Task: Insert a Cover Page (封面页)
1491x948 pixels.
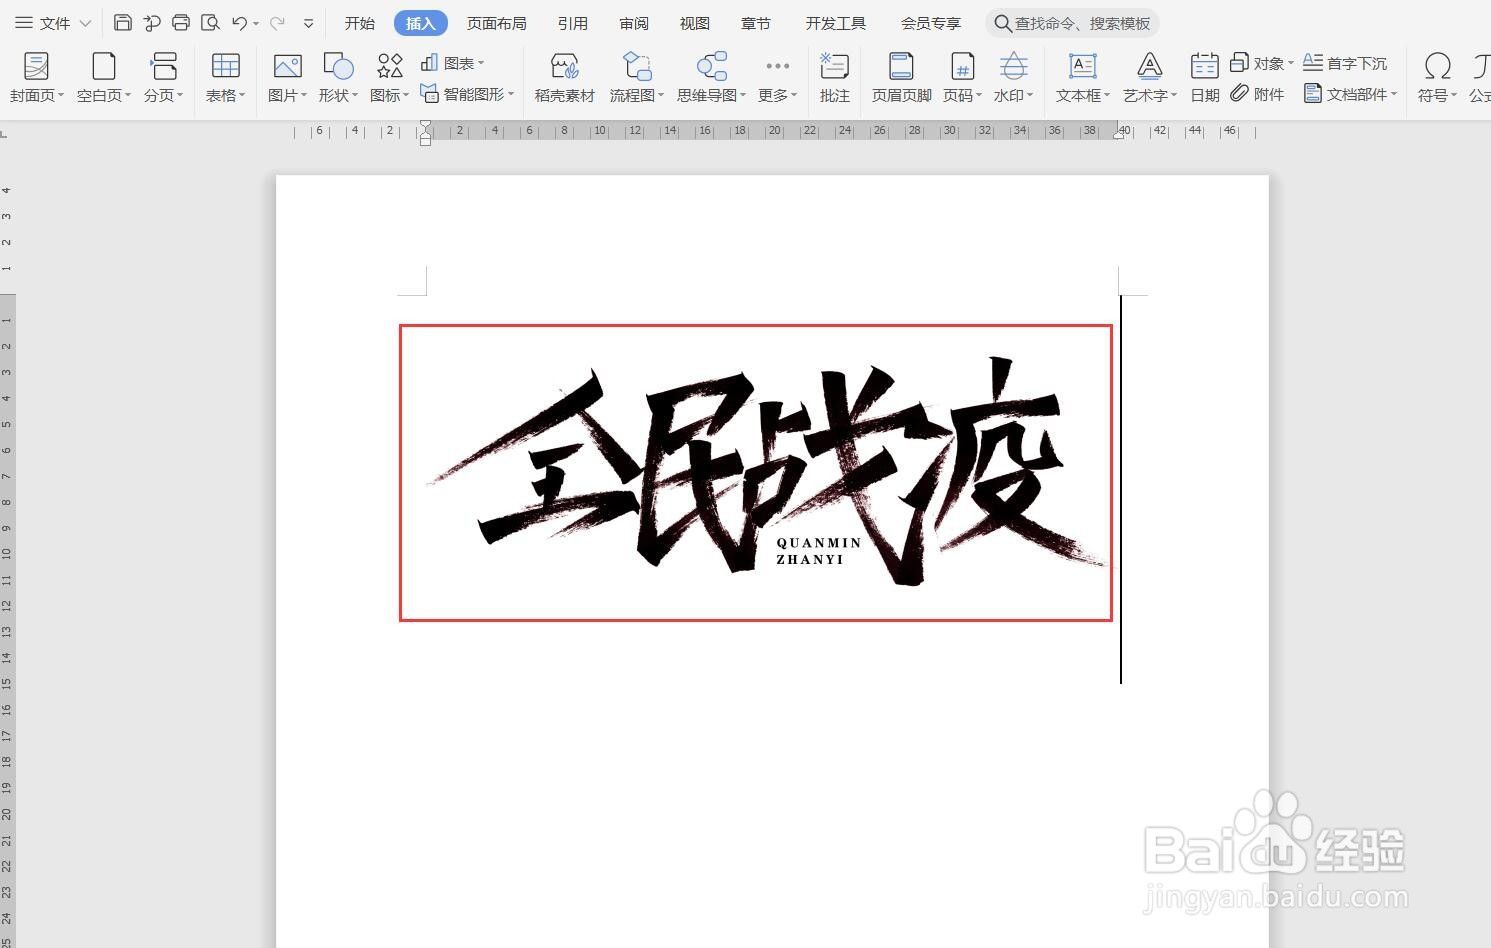Action: 37,78
